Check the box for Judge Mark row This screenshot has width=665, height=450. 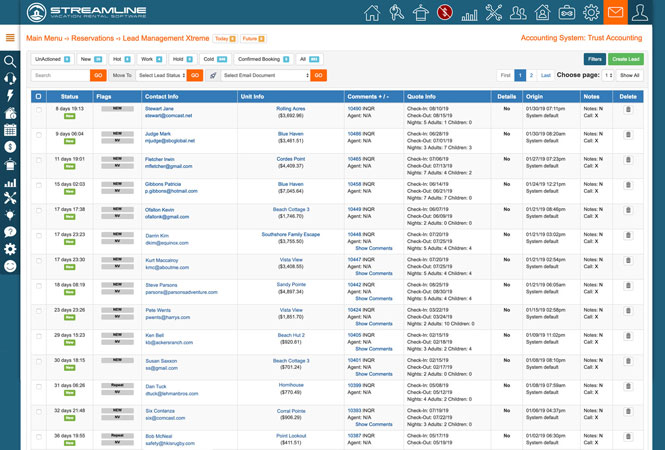39,135
